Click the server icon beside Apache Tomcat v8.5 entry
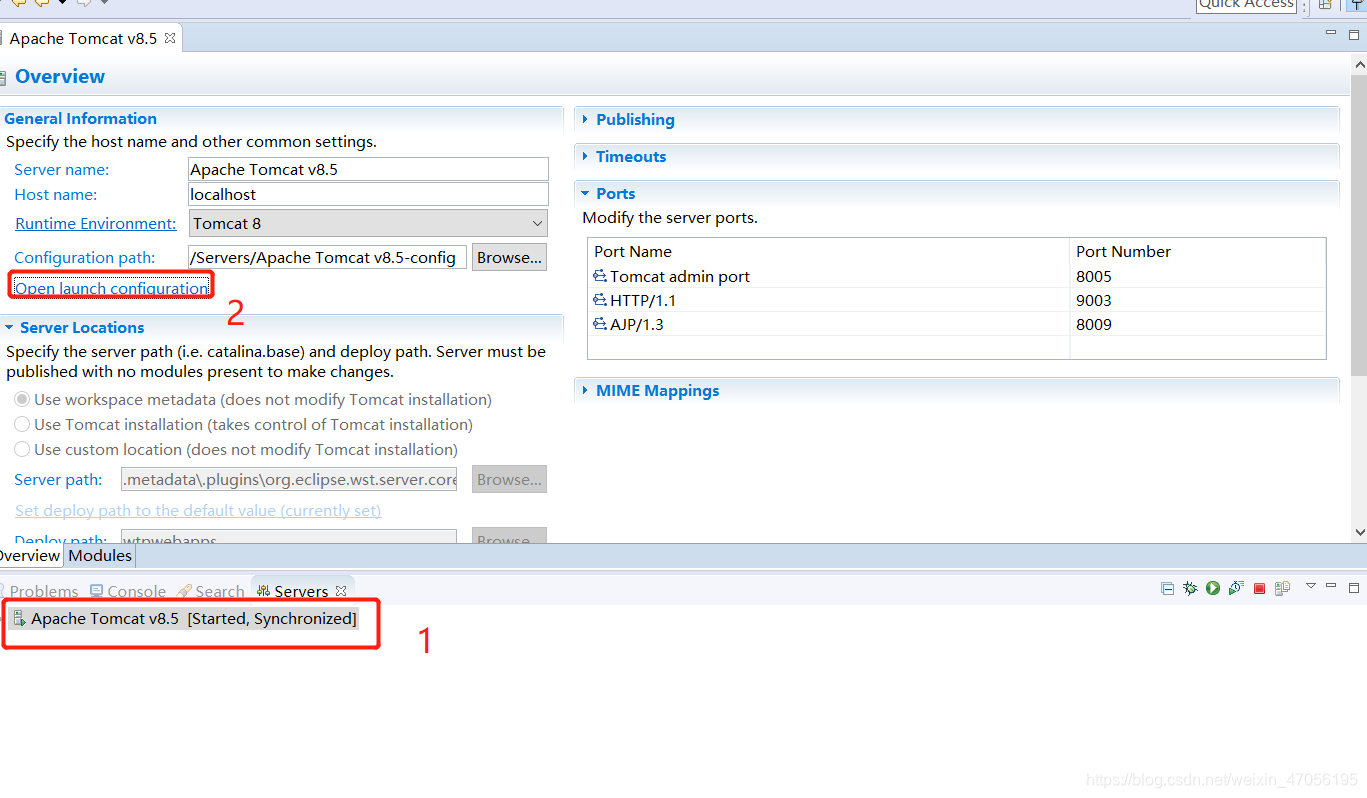The width and height of the screenshot is (1367, 798). 19,618
